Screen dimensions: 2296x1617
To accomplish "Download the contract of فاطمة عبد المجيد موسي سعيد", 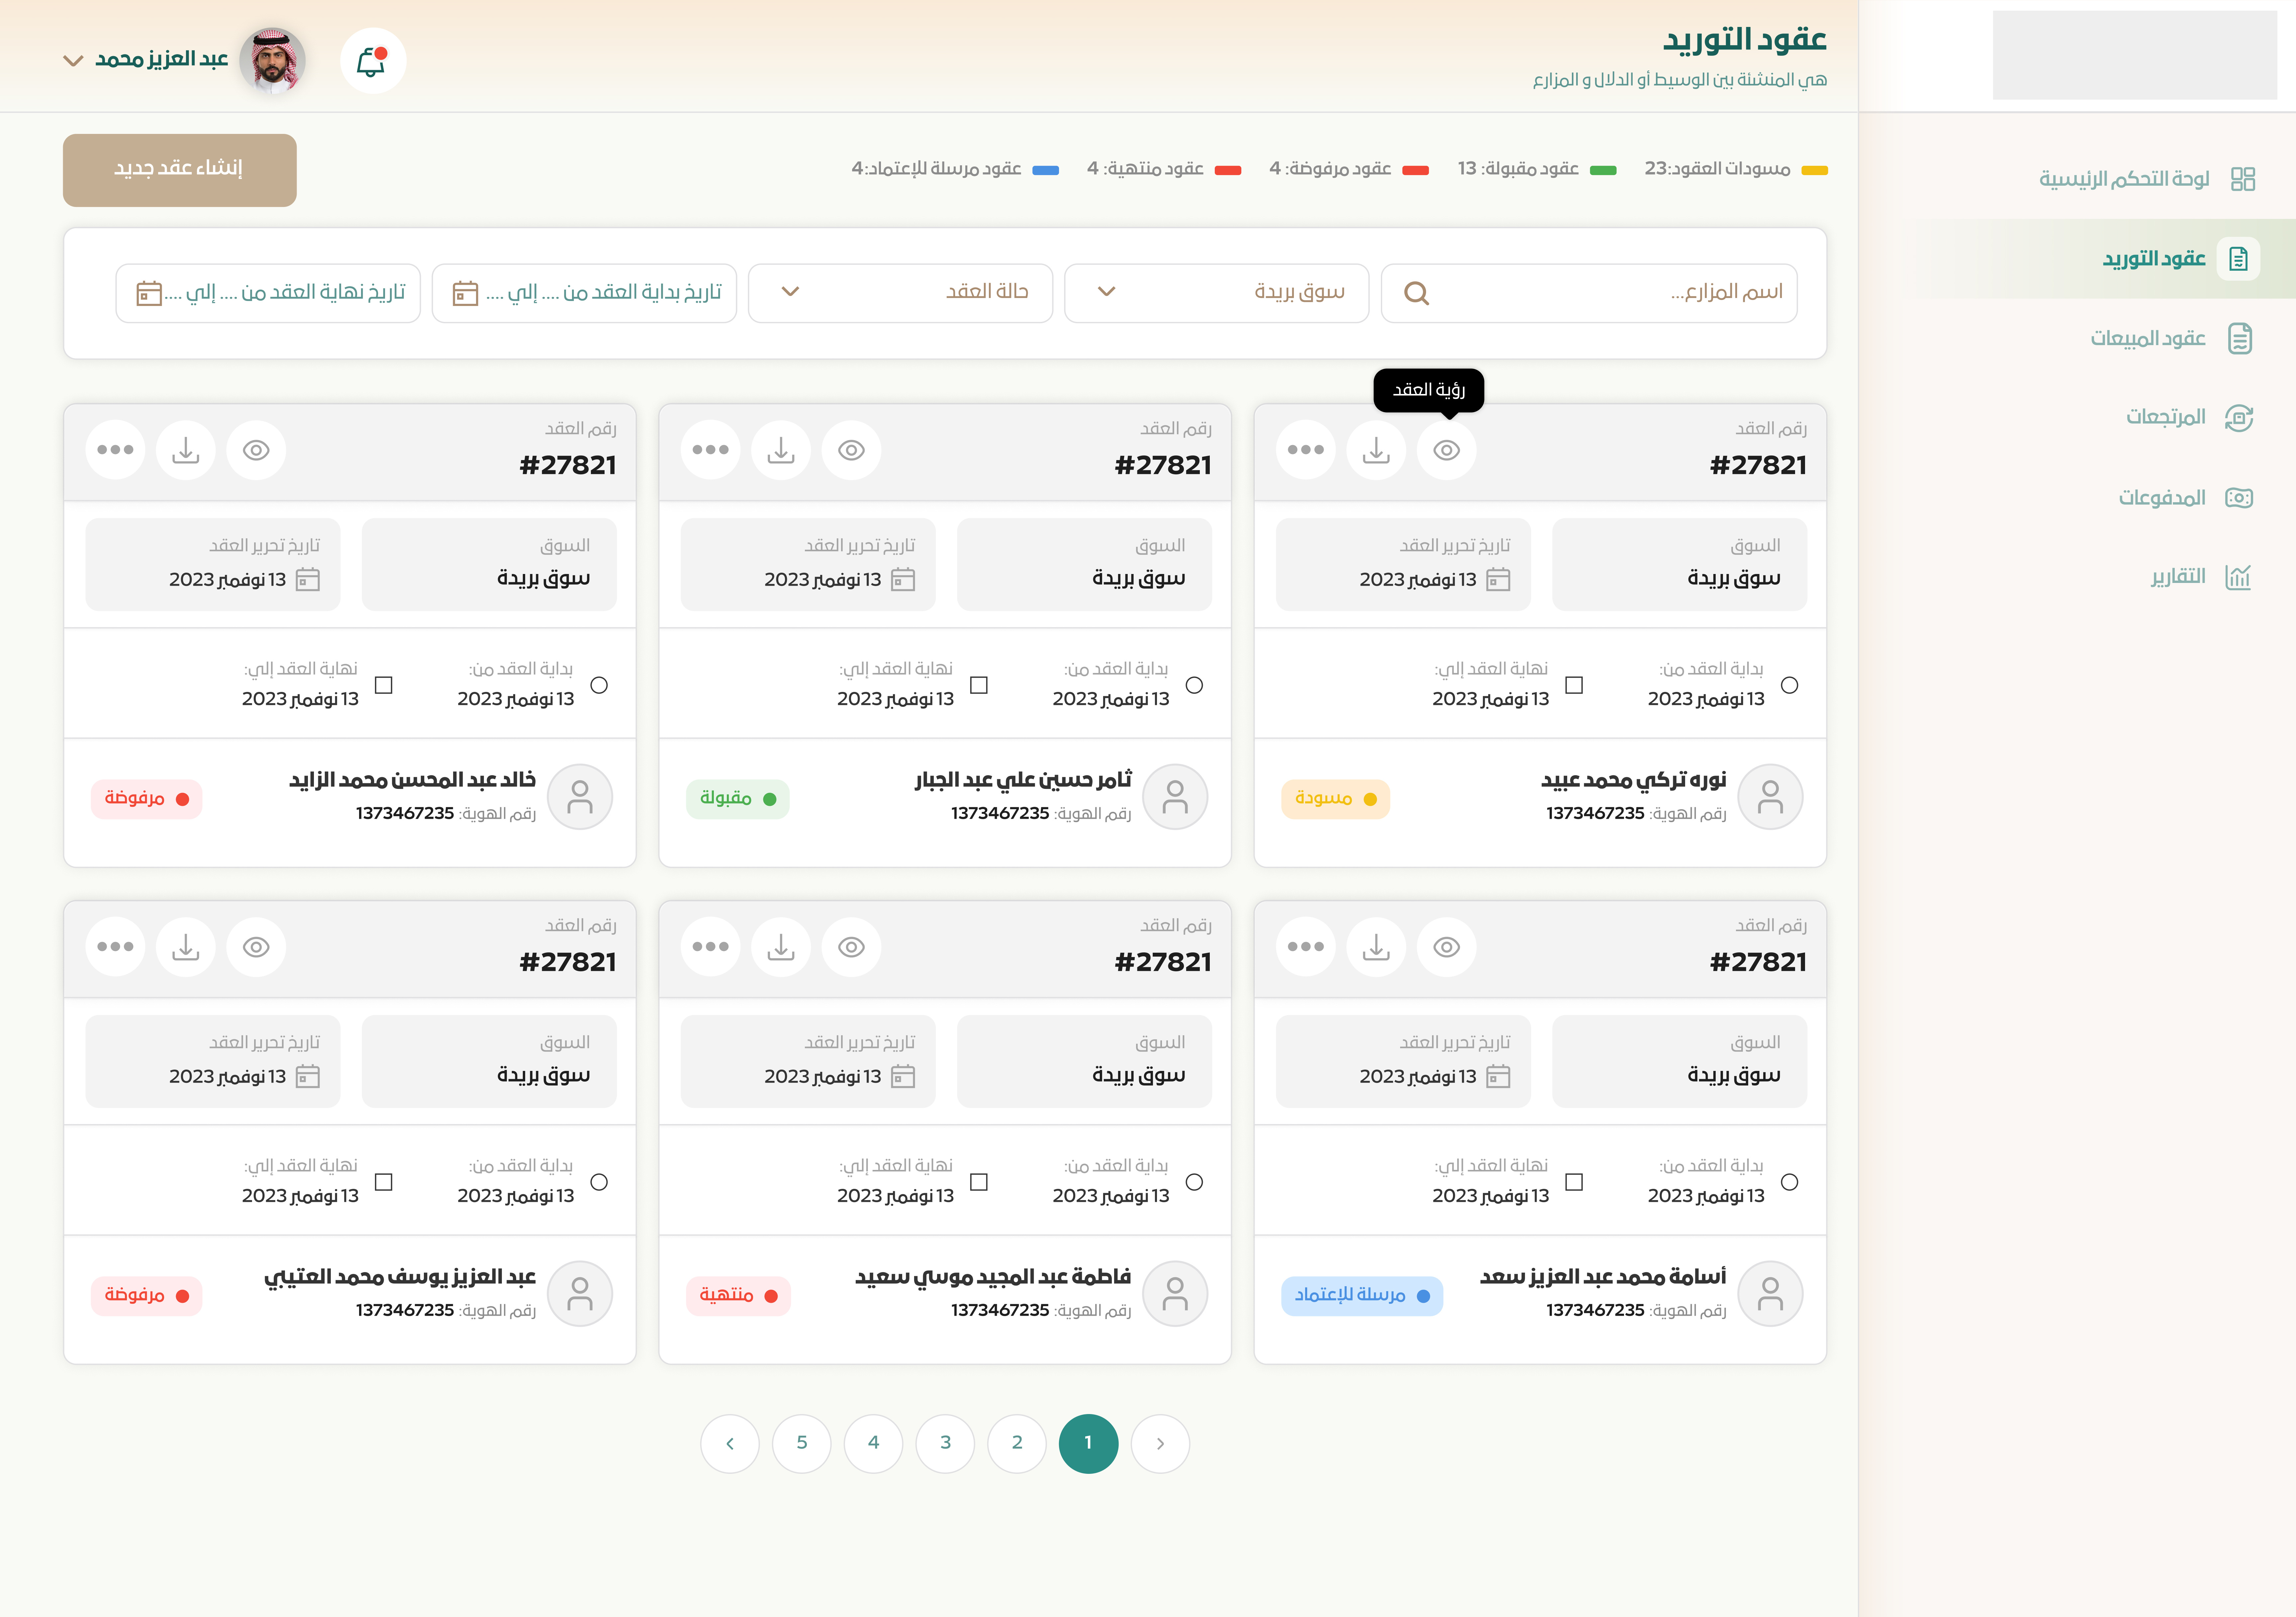I will tap(781, 947).
